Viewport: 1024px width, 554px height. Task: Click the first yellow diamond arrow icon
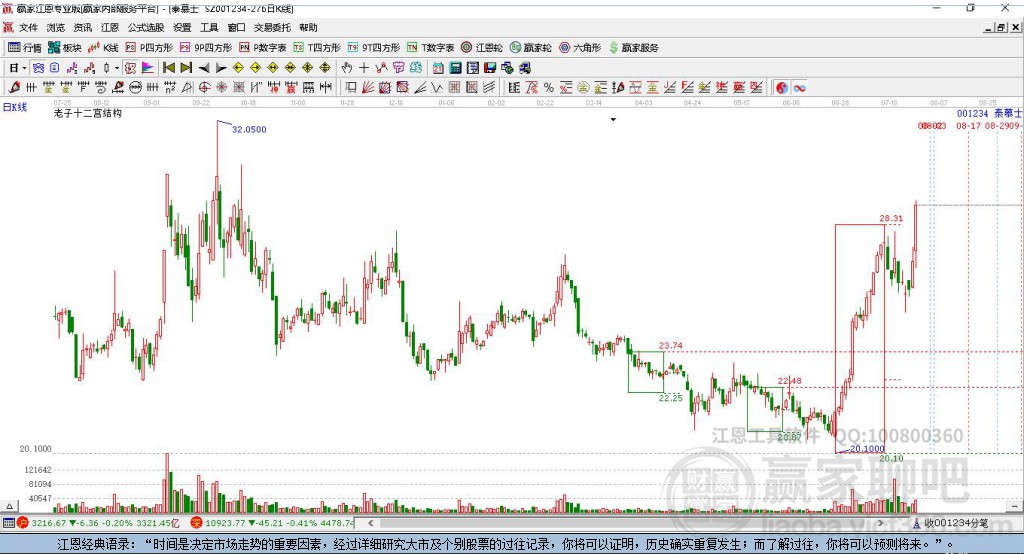point(238,68)
